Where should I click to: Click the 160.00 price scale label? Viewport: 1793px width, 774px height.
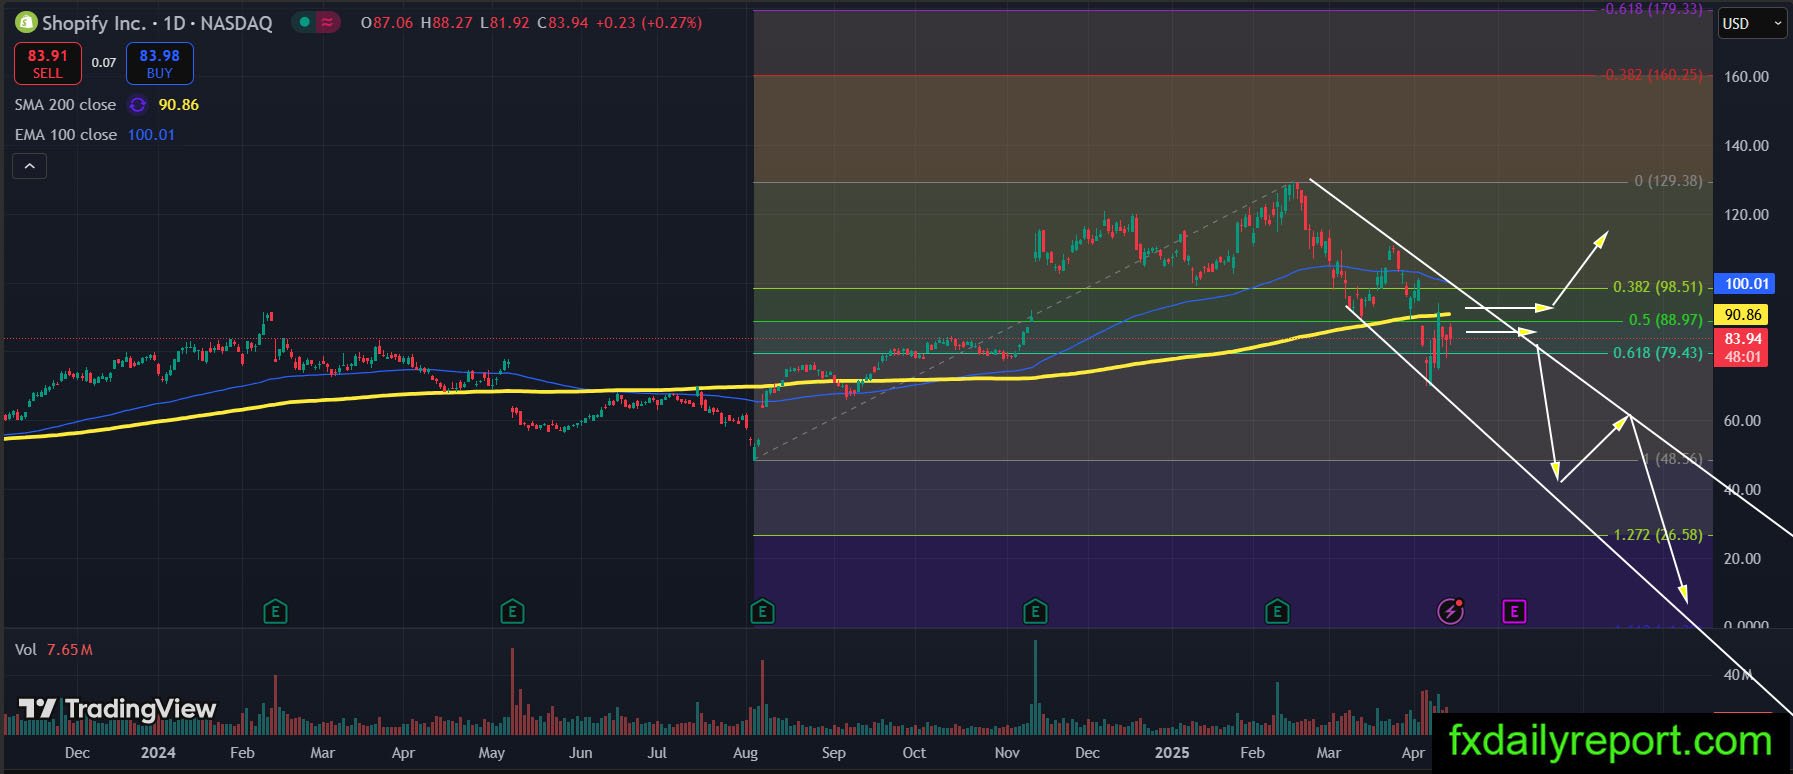[1746, 77]
